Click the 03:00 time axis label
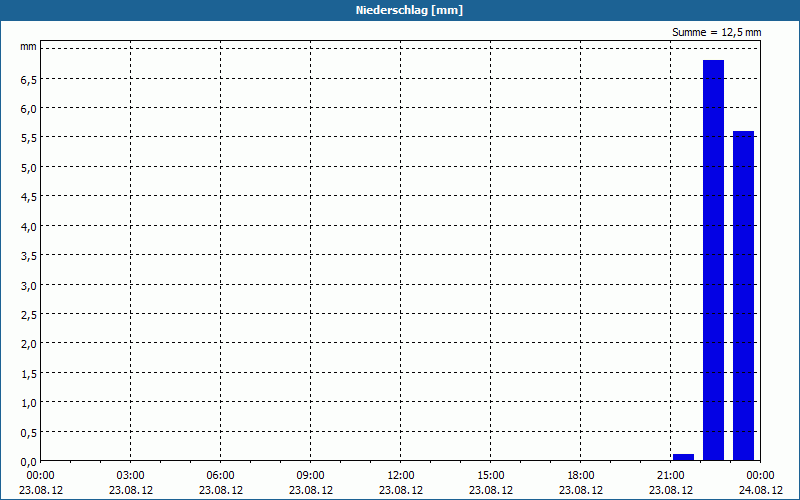The width and height of the screenshot is (800, 500). point(131,476)
